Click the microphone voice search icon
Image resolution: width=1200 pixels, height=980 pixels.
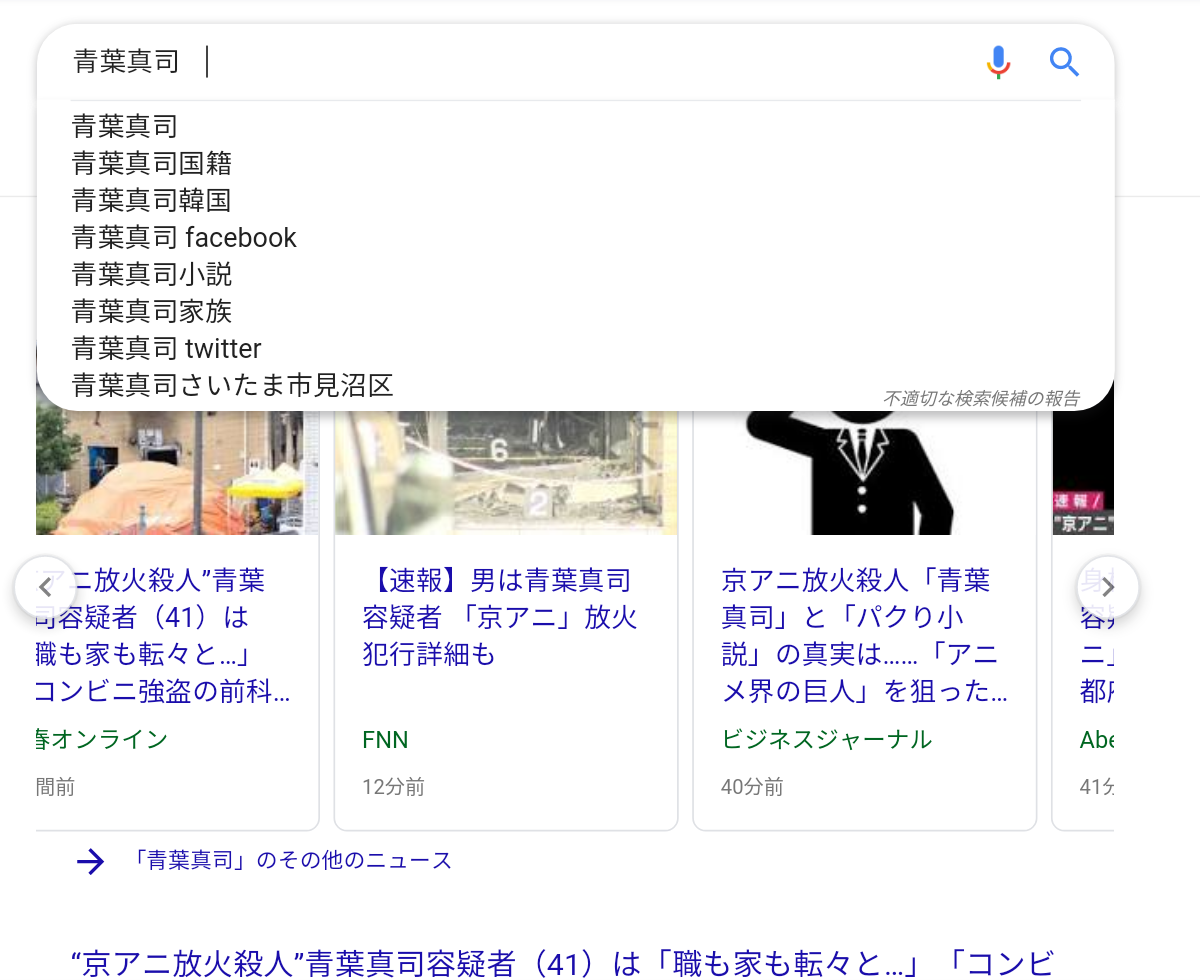tap(998, 62)
